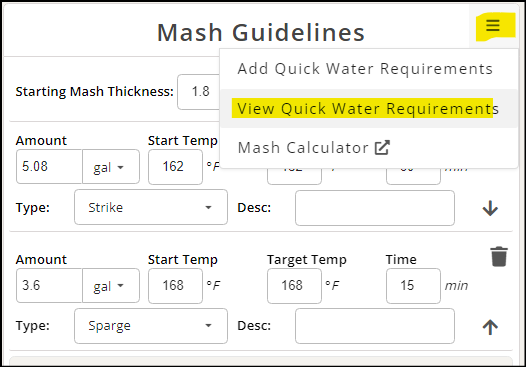Click the sparge Target Temp field
Screen dimensions: 526x367
294,286
